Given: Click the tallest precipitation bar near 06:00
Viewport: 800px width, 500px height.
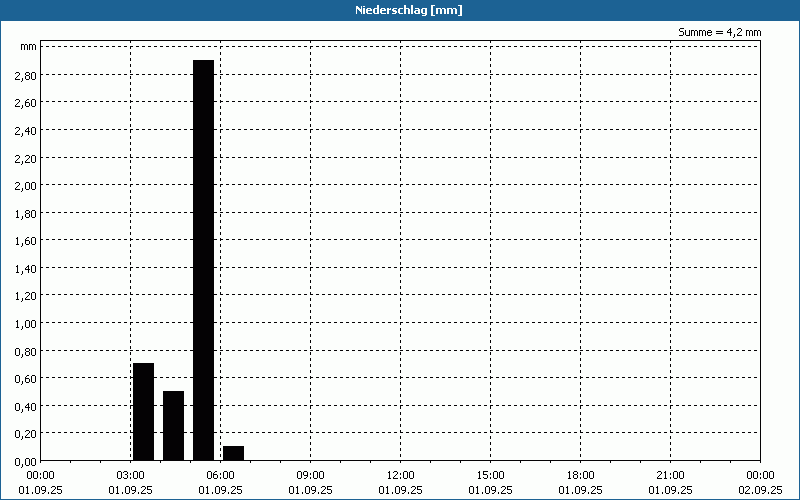Looking at the screenshot, I should (203, 260).
